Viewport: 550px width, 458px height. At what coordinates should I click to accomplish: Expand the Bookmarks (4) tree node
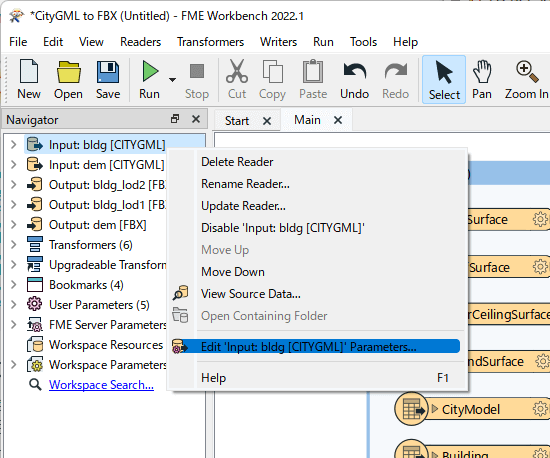(x=13, y=284)
